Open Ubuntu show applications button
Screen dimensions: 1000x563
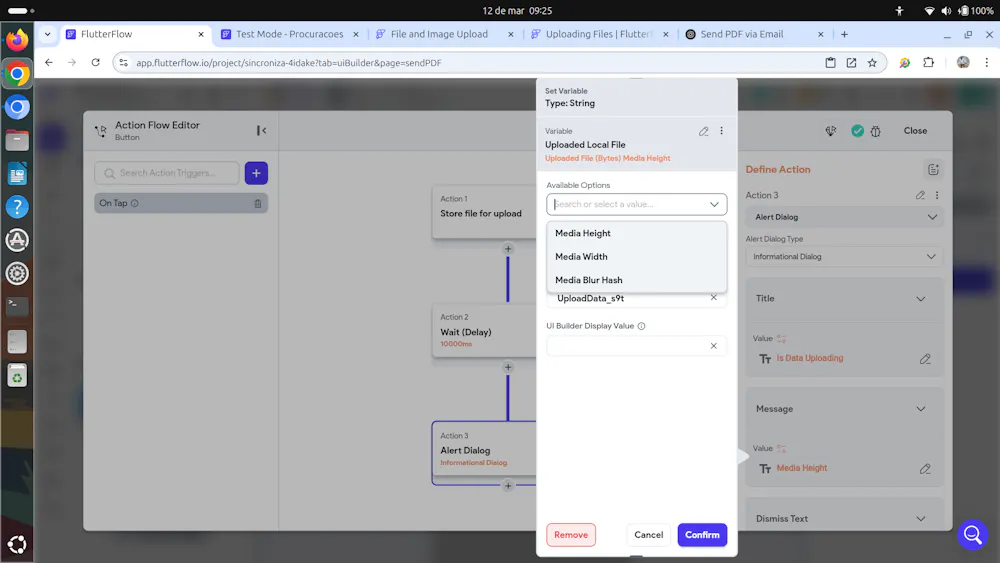coord(17,544)
